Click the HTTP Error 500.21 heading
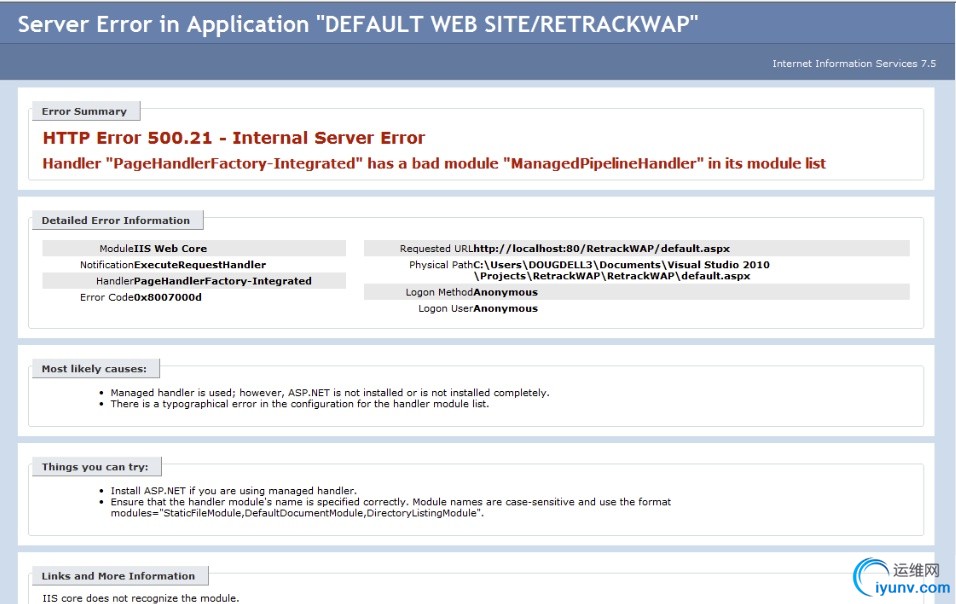 tap(234, 138)
